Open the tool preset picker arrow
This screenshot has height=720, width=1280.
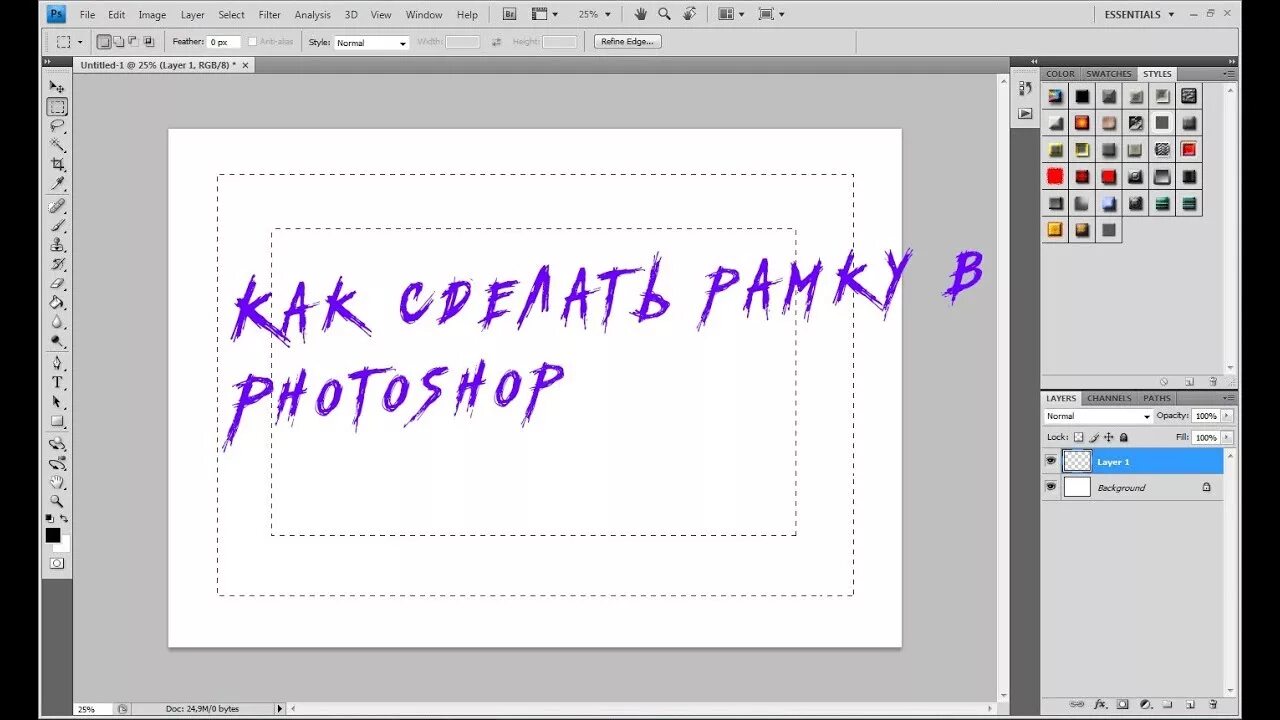(x=80, y=42)
